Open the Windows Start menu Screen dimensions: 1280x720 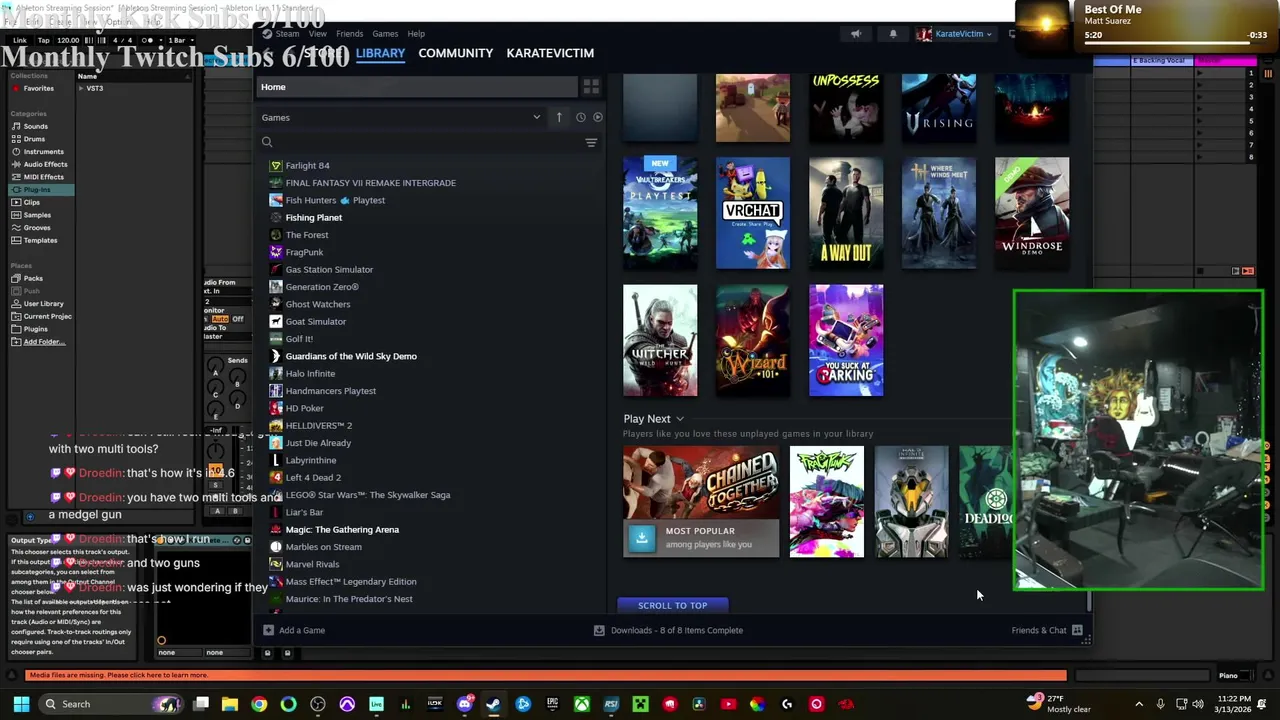tap(21, 704)
